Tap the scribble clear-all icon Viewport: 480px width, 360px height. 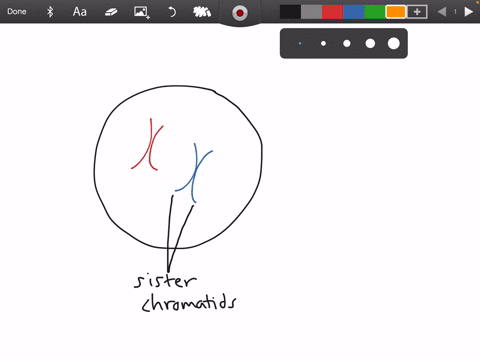(x=202, y=12)
